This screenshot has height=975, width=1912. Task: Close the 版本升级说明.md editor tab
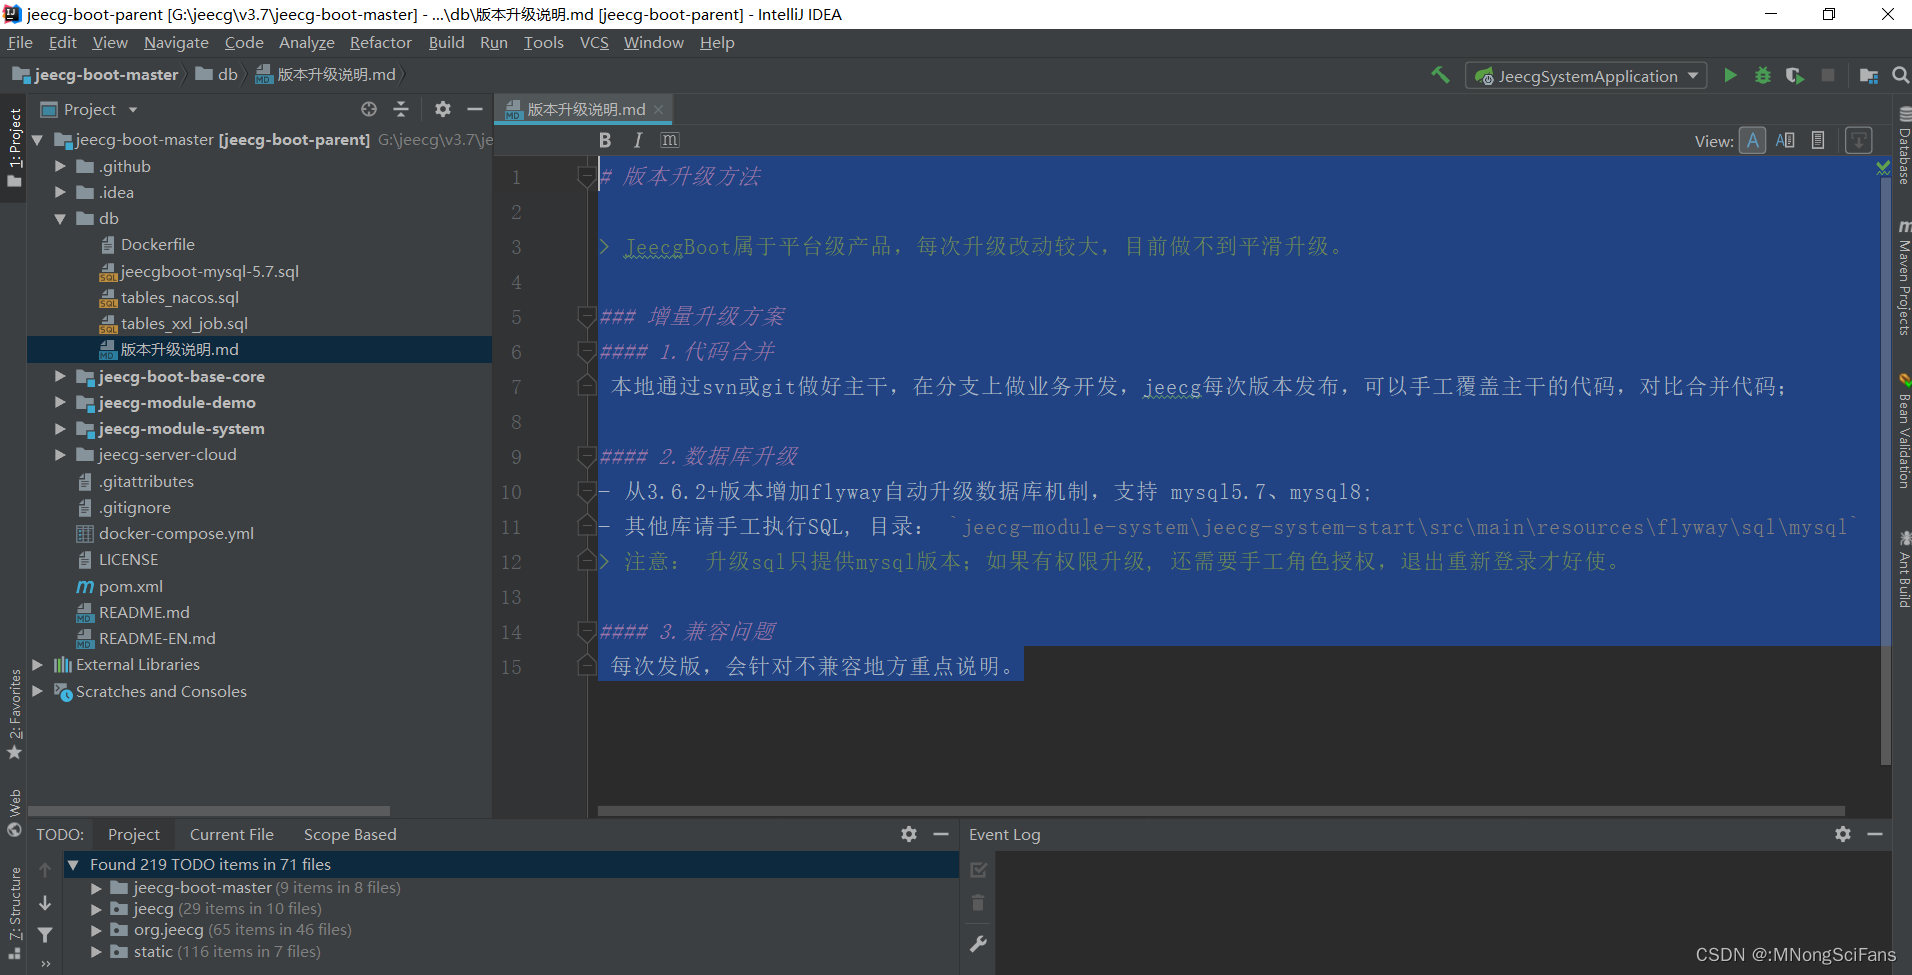tap(658, 110)
